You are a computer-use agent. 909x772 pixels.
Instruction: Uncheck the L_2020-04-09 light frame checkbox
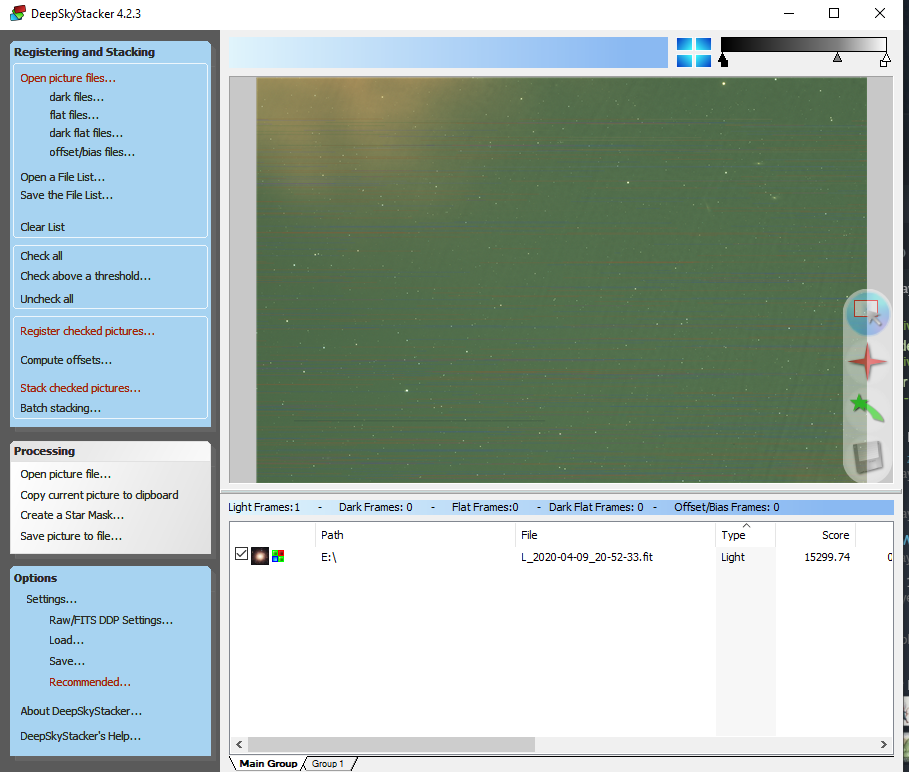(242, 554)
